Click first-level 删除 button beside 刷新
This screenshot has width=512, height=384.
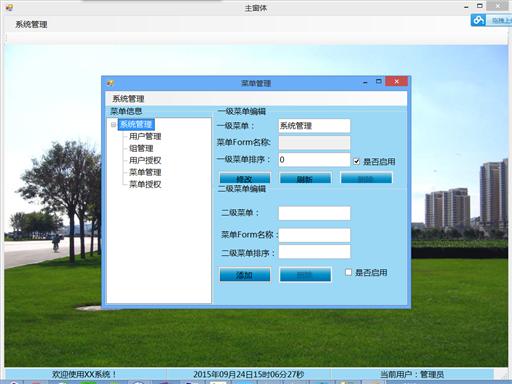click(x=366, y=178)
